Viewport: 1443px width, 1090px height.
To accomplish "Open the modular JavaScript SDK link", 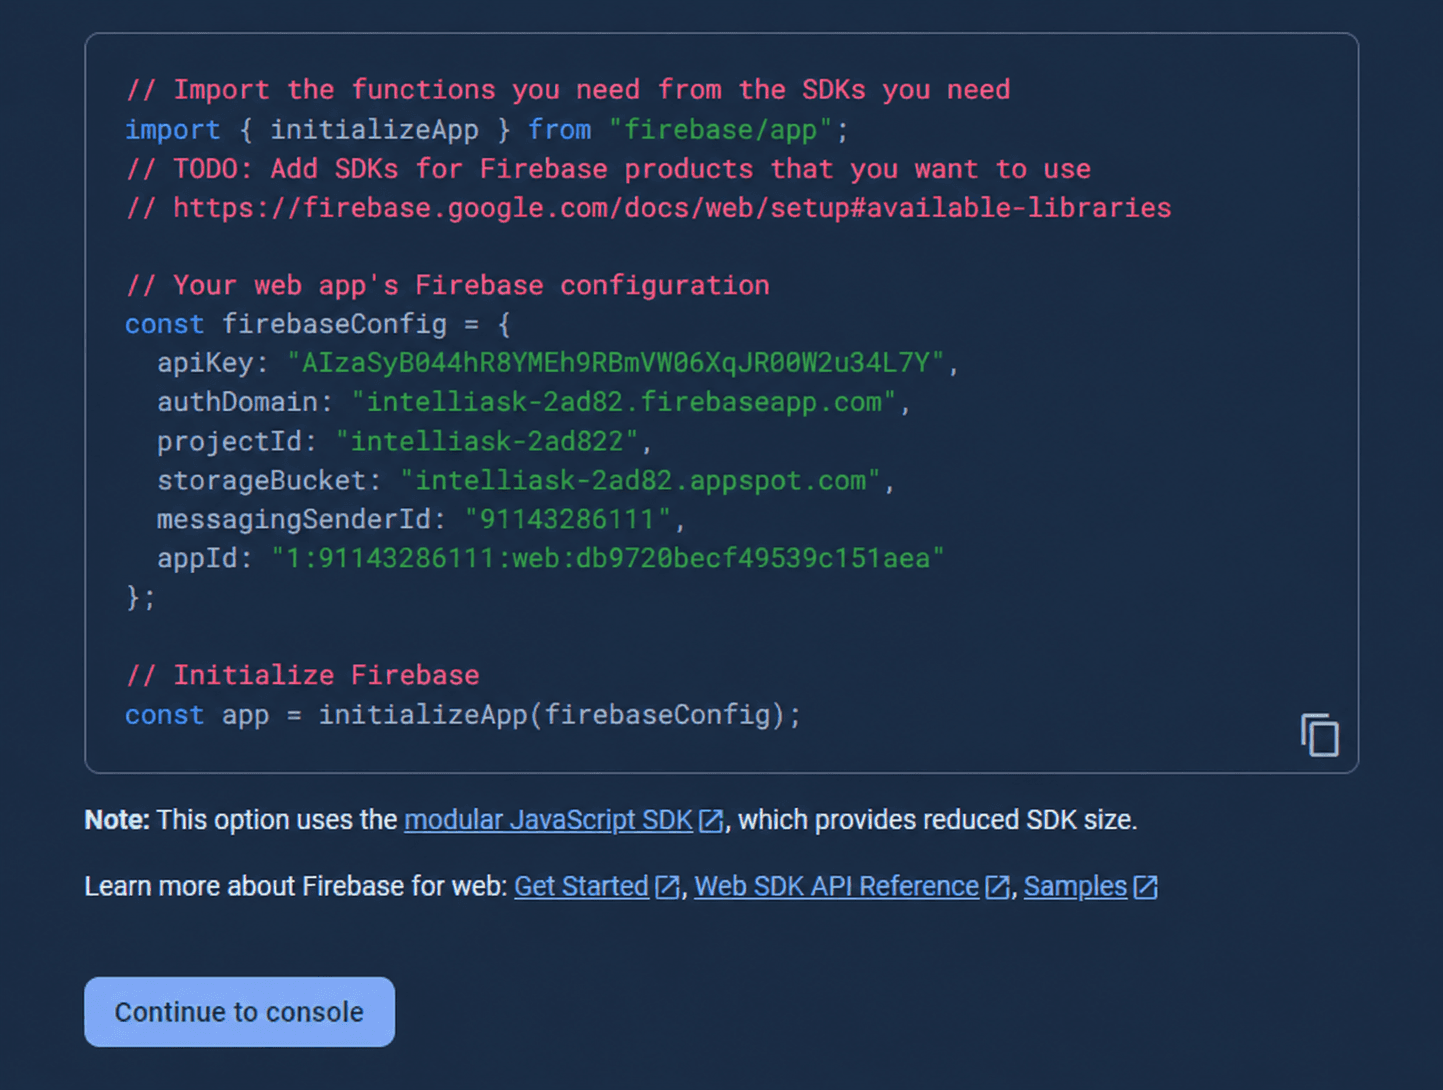I will (548, 820).
